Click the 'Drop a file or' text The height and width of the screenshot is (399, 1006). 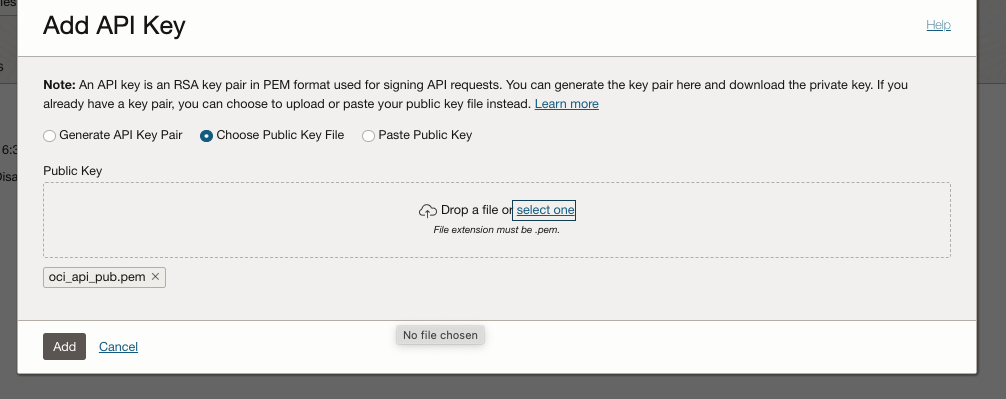[477, 210]
